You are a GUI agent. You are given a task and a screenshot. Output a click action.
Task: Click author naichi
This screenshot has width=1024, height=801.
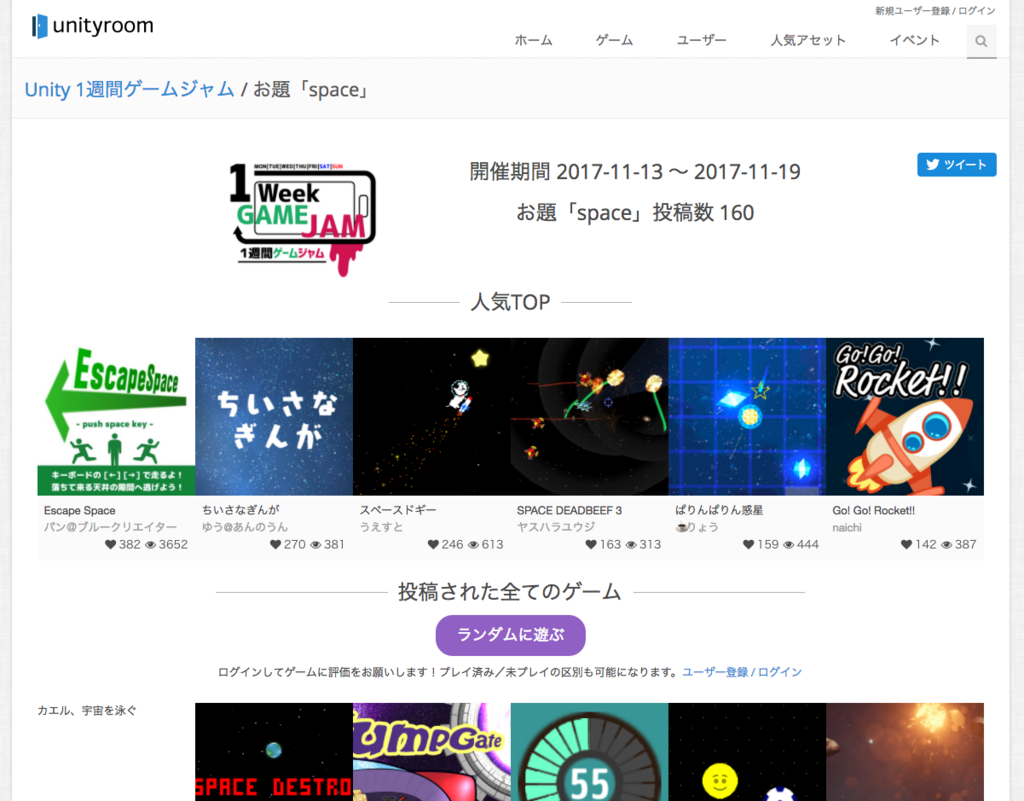846,527
